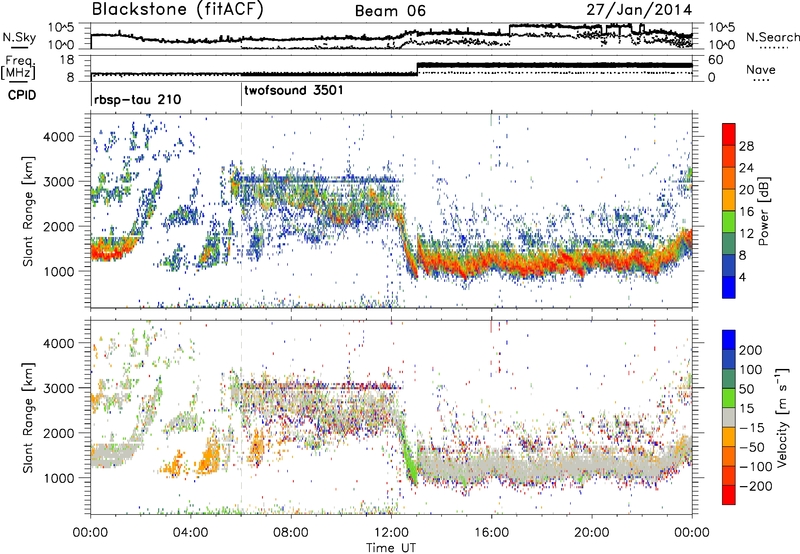This screenshot has width=800, height=554.
Task: Click the 'N.Search' legend label
Action: coord(772,37)
